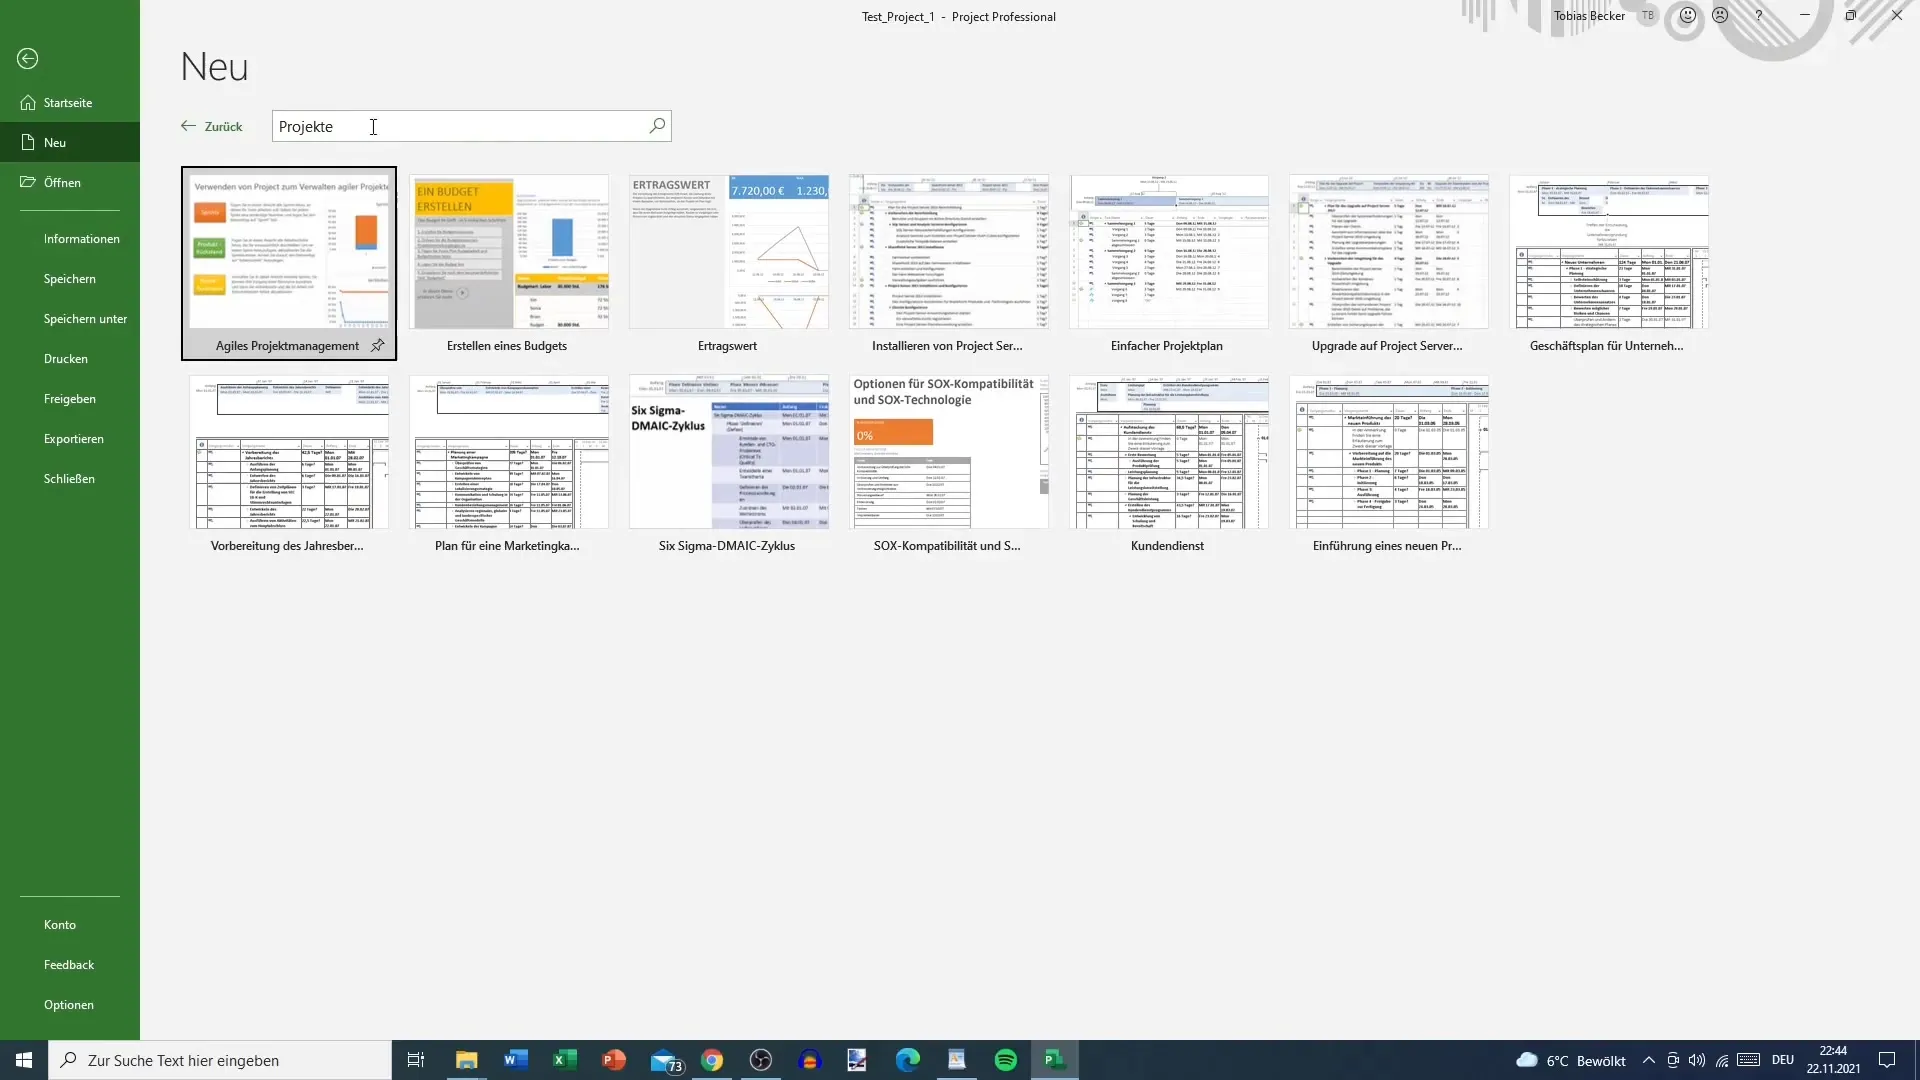The image size is (1920, 1080).
Task: Click the taskbar clock and date
Action: point(1833,1060)
